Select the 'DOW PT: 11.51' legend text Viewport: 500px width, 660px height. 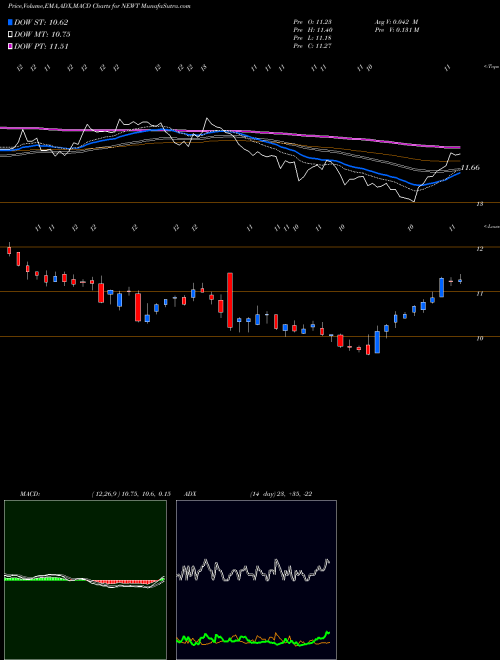point(41,46)
